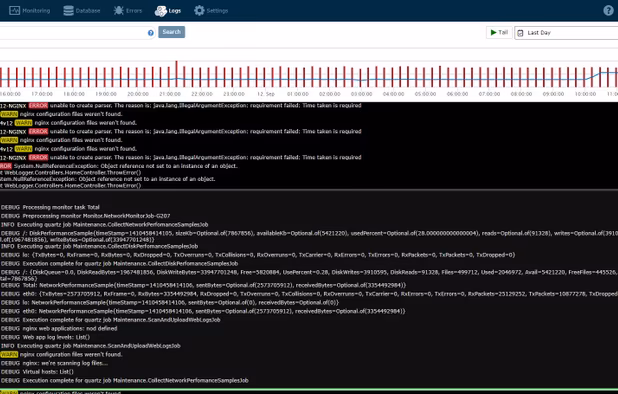Select 'DEBUG /: DiskPerformanceSample' log line
The height and width of the screenshot is (394, 618).
pyautogui.click(x=309, y=236)
